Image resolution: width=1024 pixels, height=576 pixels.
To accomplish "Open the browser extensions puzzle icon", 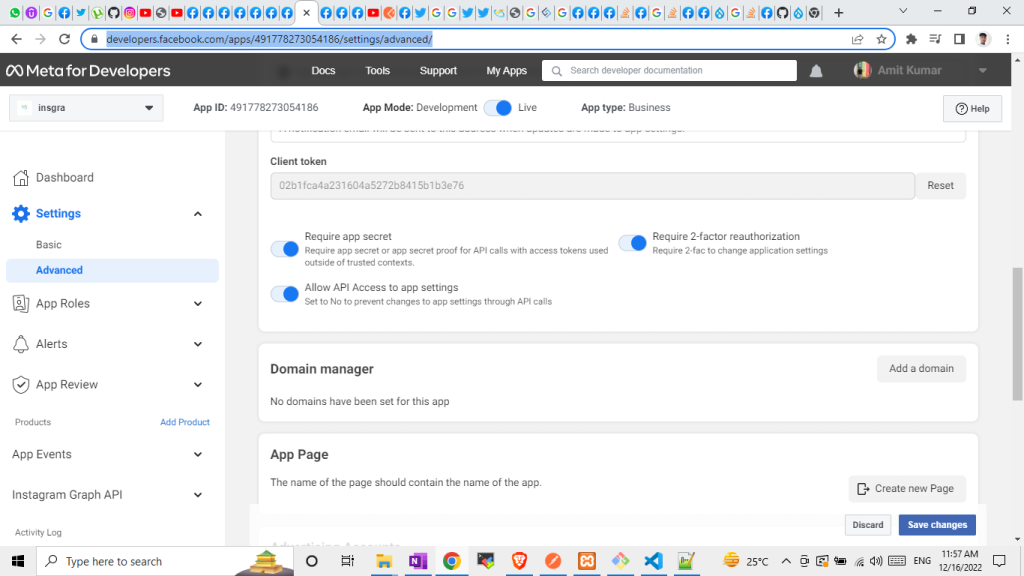I will tap(911, 39).
